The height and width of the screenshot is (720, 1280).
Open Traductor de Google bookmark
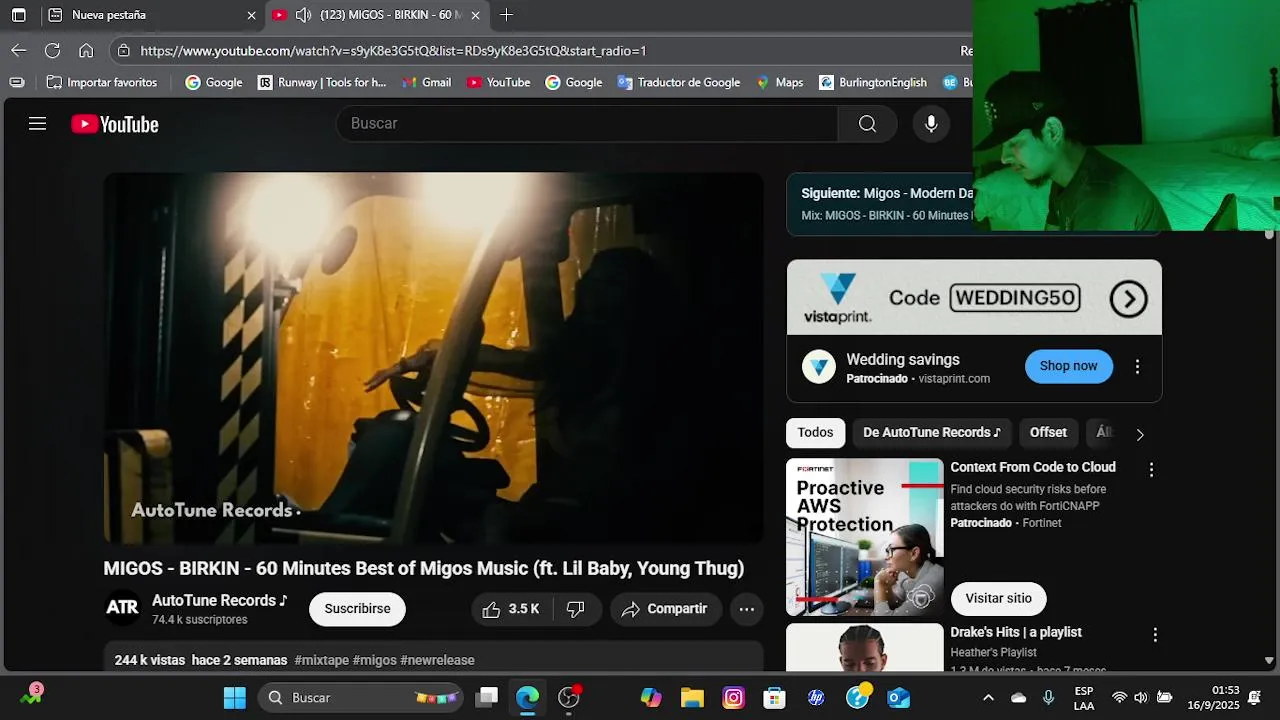point(679,82)
